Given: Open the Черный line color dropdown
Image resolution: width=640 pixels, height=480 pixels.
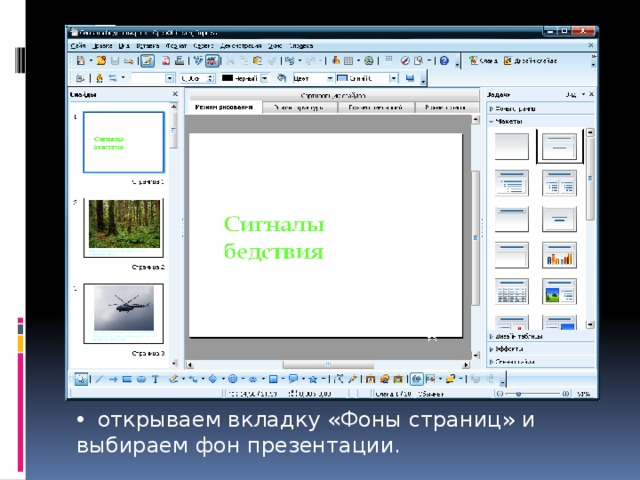Looking at the screenshot, I should [265, 78].
